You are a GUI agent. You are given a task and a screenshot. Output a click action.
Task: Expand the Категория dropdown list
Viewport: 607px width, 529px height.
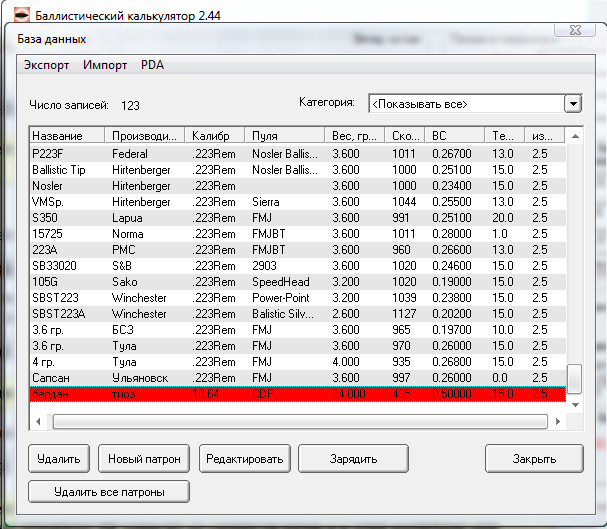(x=572, y=104)
